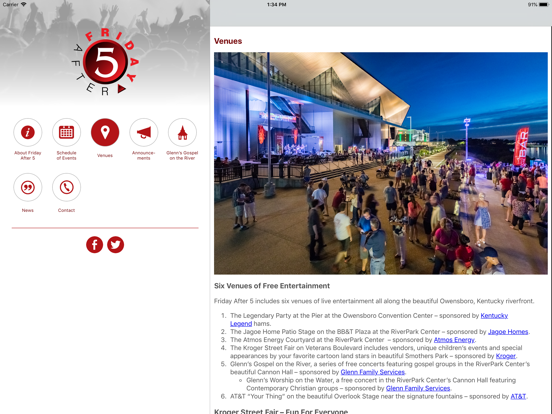Tap the Kroger Street Fair heading
This screenshot has height=414, width=552.
[281, 411]
